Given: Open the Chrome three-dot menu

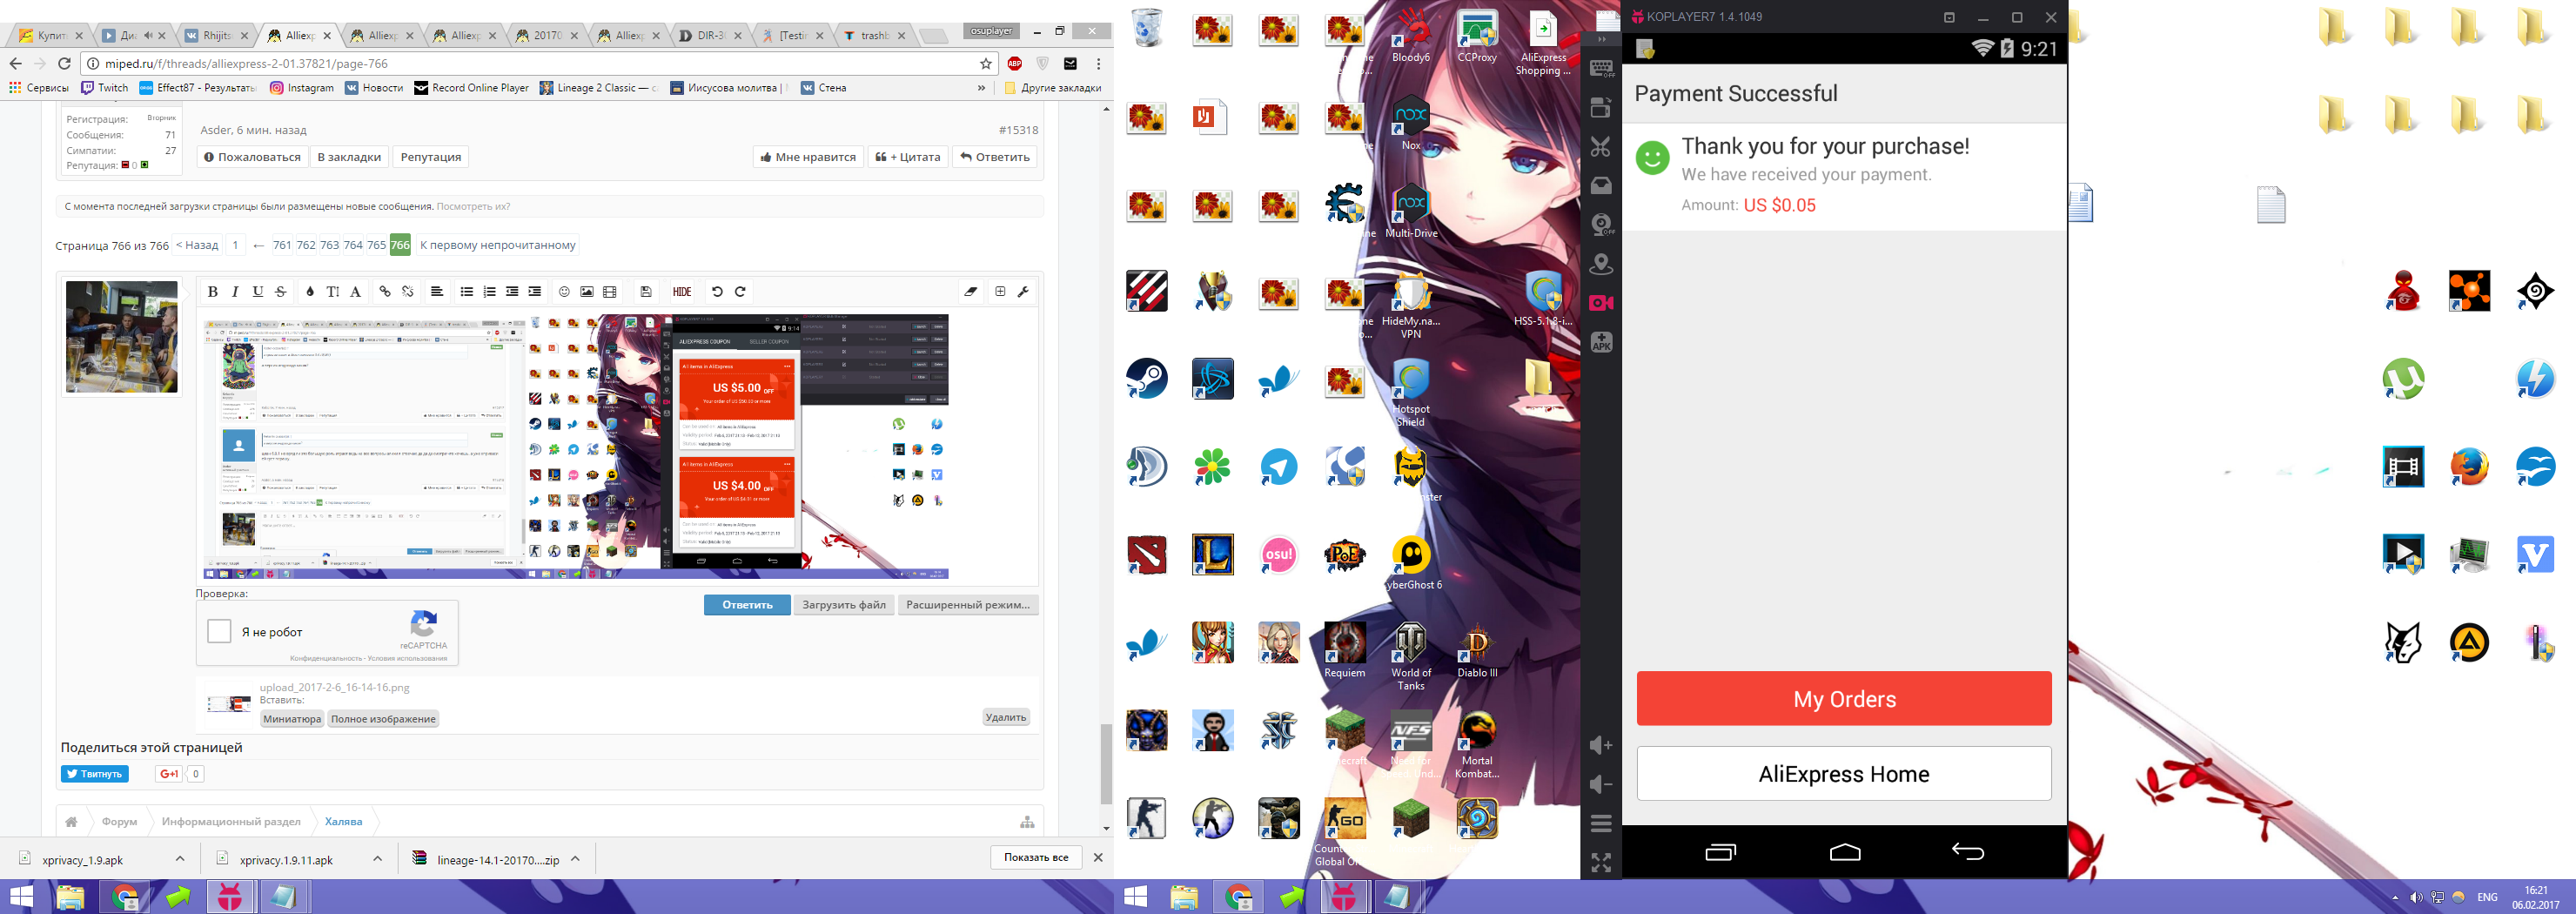Looking at the screenshot, I should (1098, 63).
